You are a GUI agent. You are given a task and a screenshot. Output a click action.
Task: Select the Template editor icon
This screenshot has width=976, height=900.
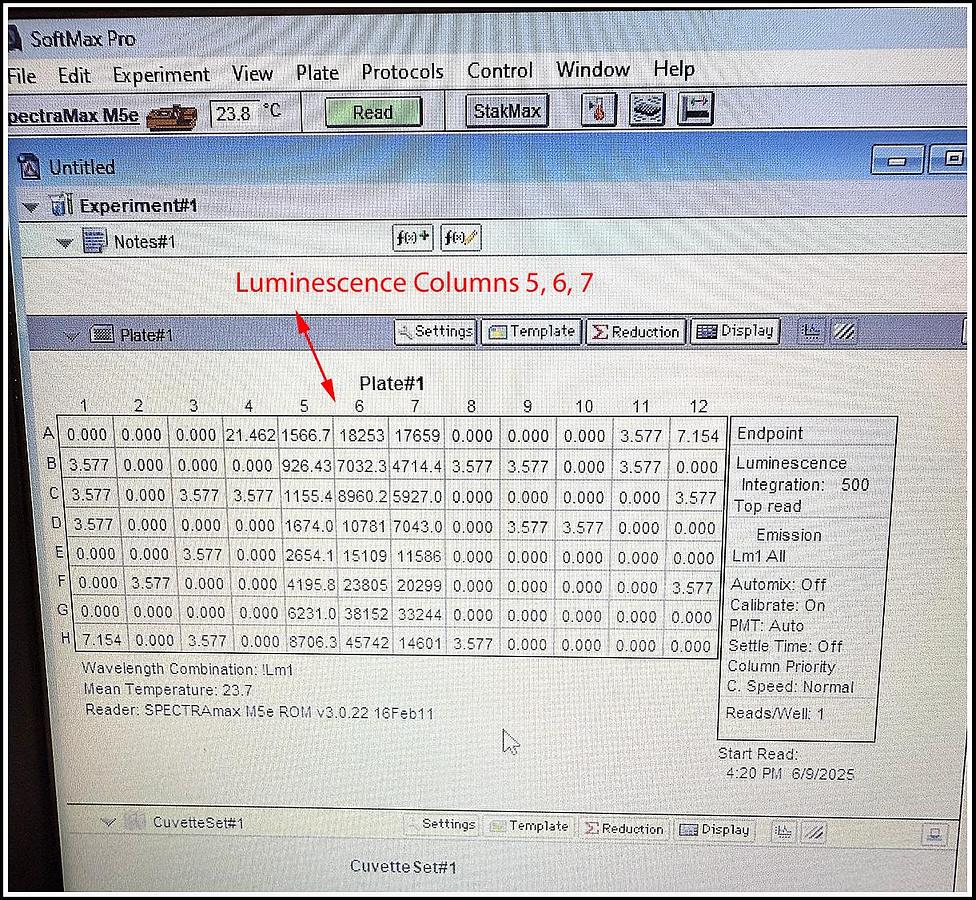tap(531, 331)
